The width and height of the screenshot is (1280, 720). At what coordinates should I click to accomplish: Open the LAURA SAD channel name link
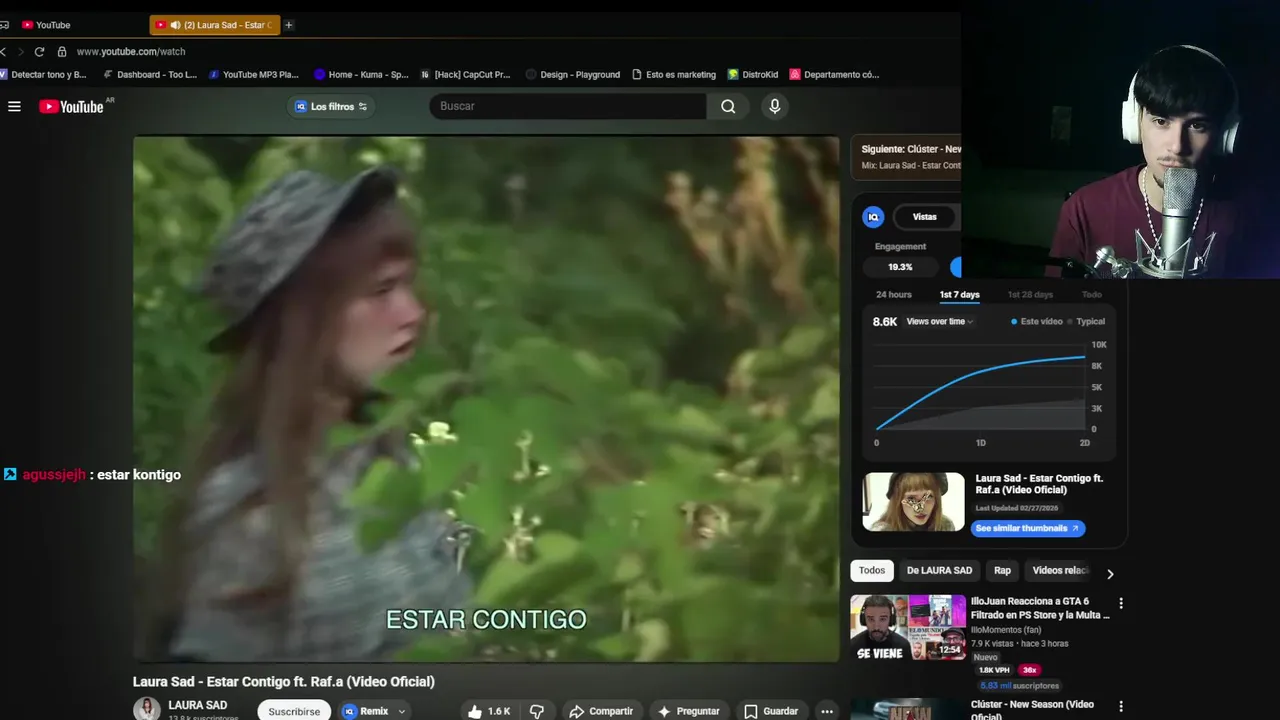(x=198, y=705)
